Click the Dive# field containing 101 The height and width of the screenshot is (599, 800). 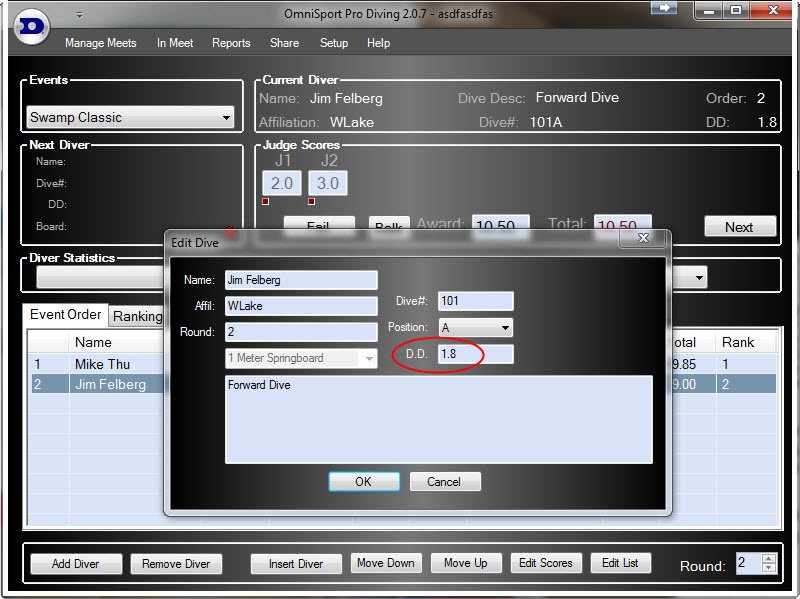(476, 301)
